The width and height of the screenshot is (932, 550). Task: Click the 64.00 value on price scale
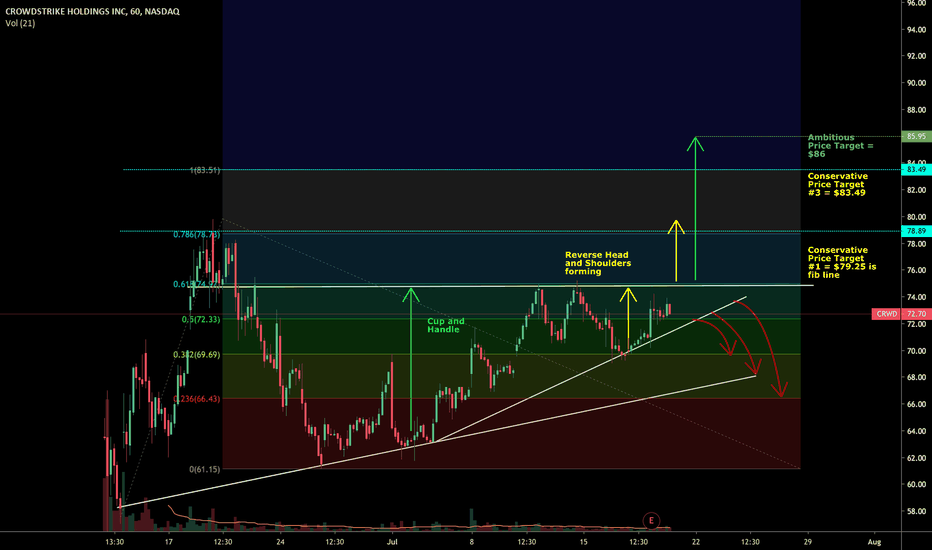916,431
